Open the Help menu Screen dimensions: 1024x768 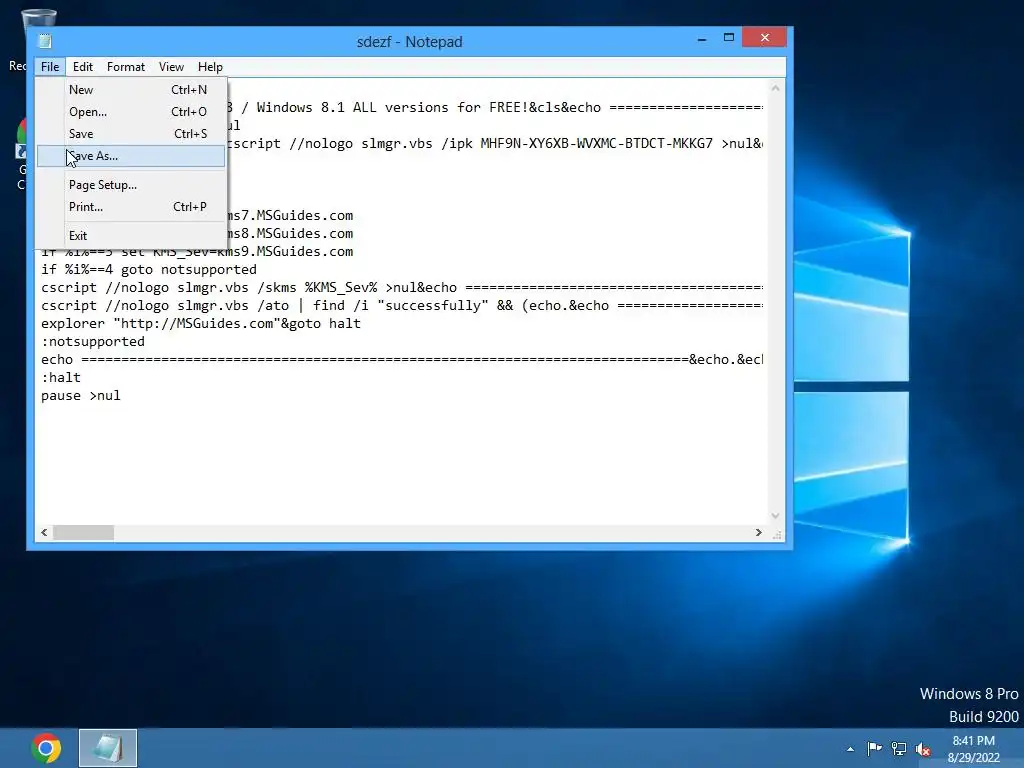210,67
